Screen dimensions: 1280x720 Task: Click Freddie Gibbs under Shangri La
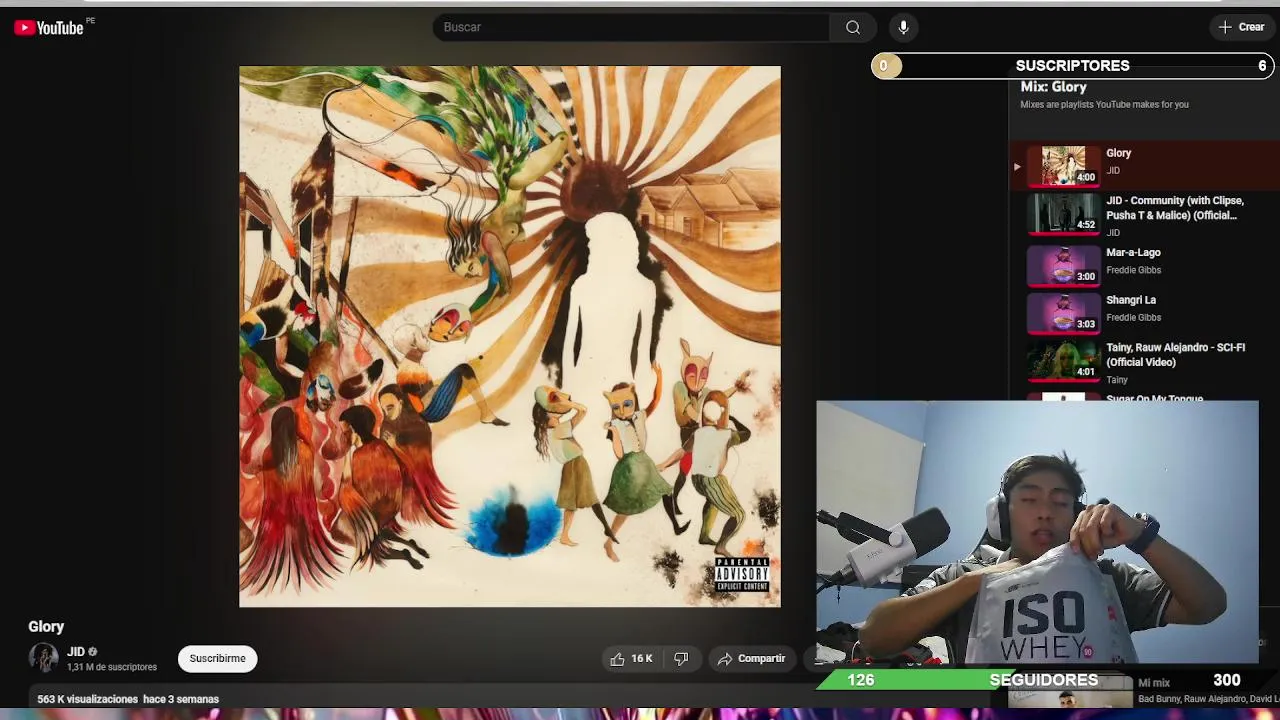1133,317
